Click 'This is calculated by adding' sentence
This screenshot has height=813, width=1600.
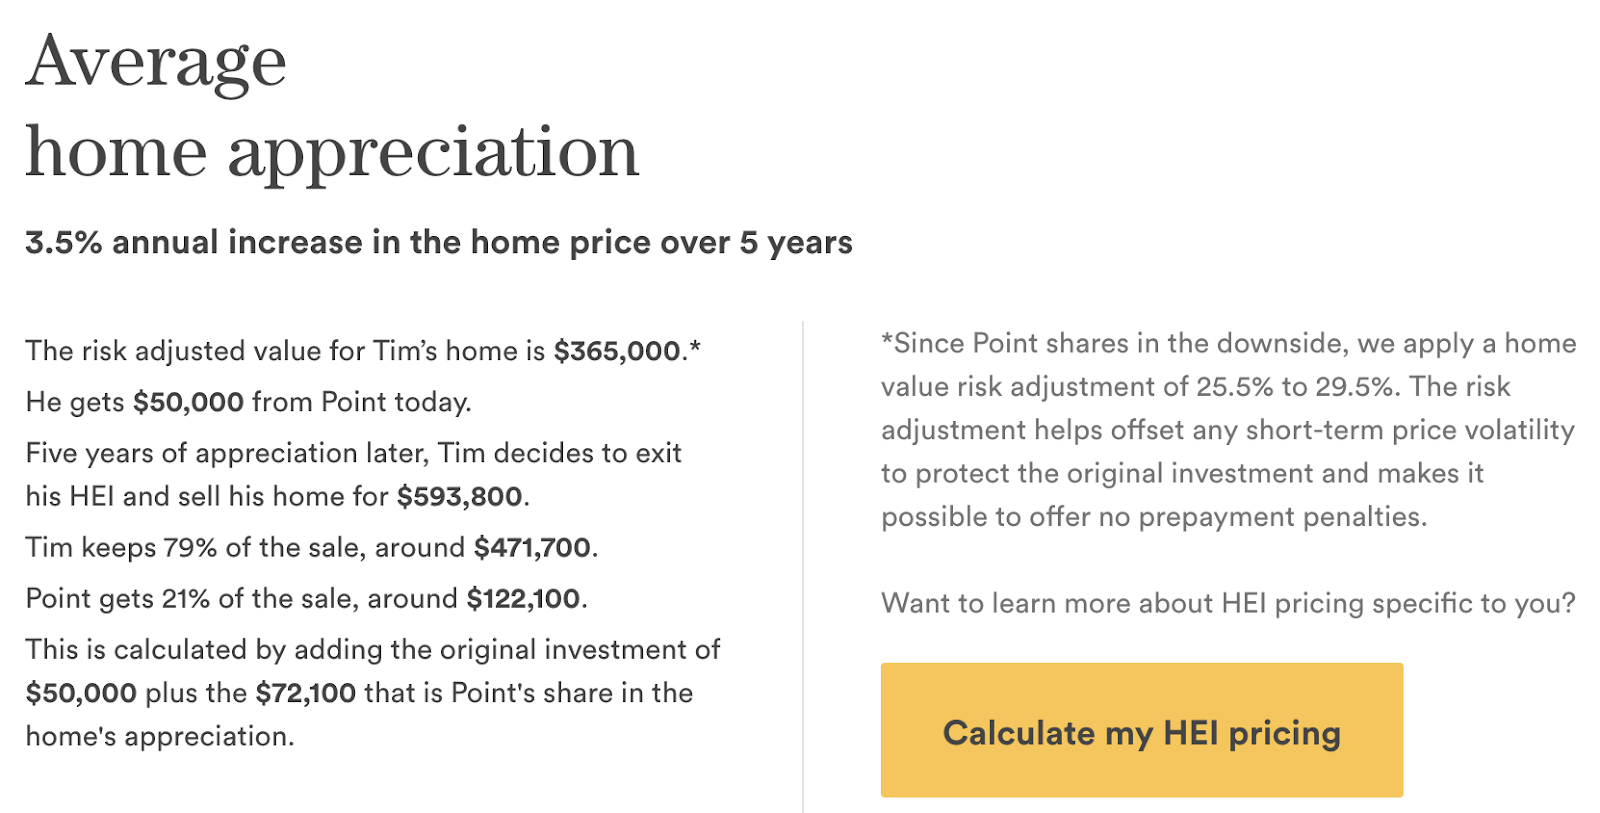pos(372,692)
